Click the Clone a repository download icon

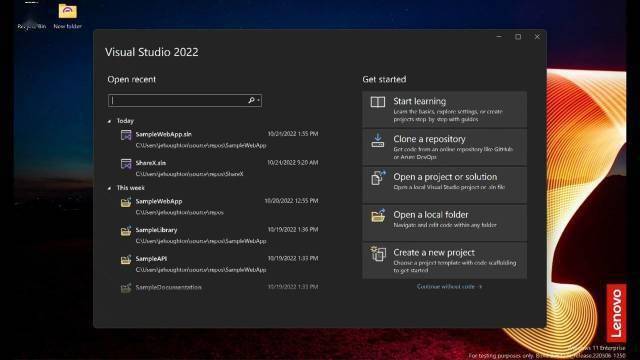pos(378,140)
